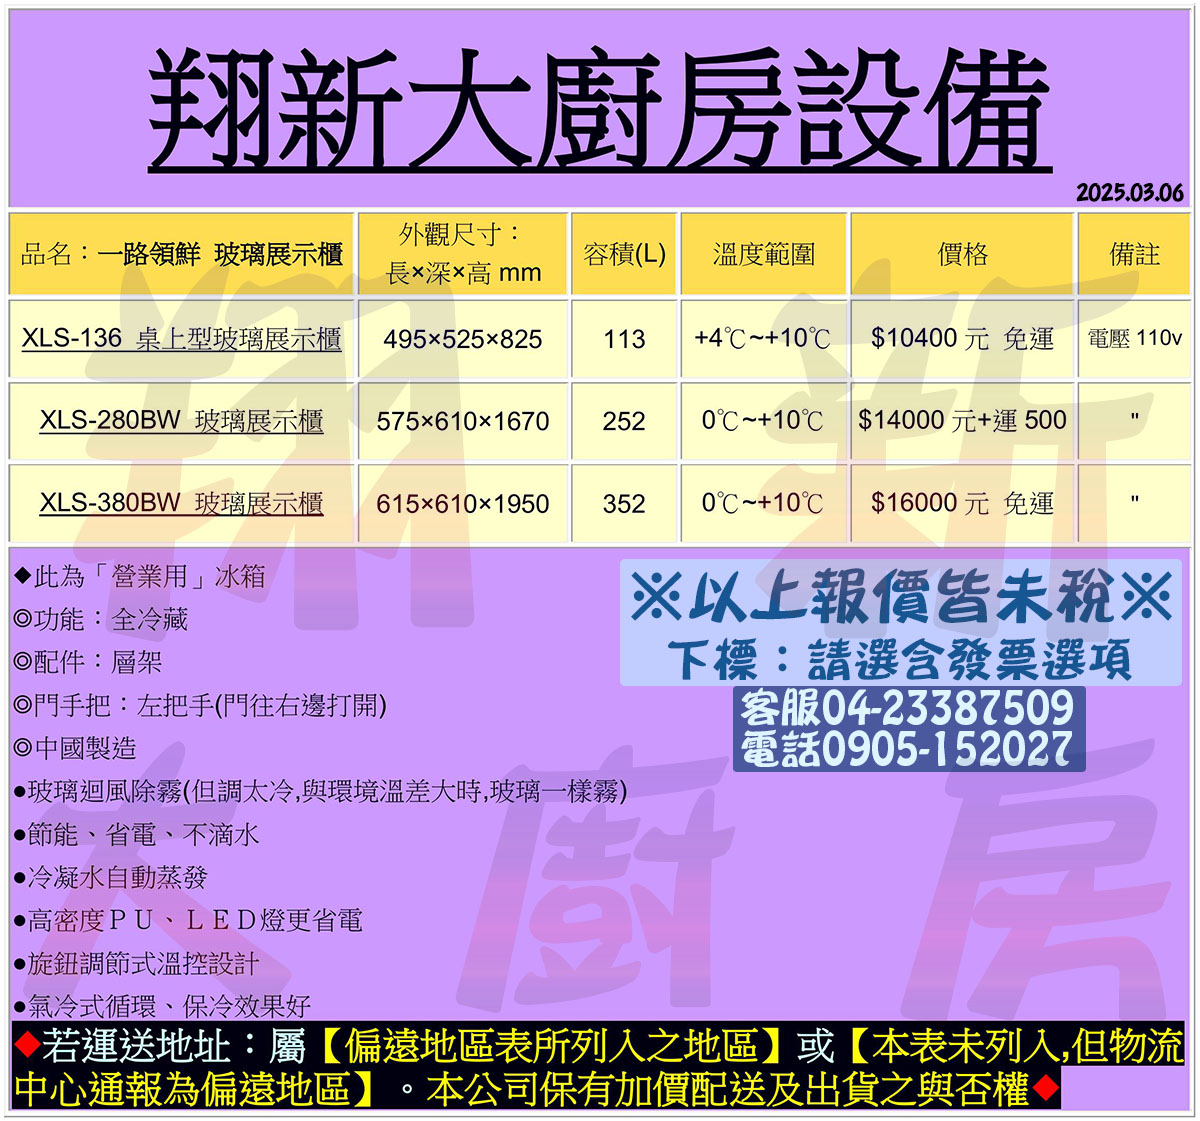Open the XLS-136 桌上型玻璃展示櫃 product name

(x=182, y=339)
